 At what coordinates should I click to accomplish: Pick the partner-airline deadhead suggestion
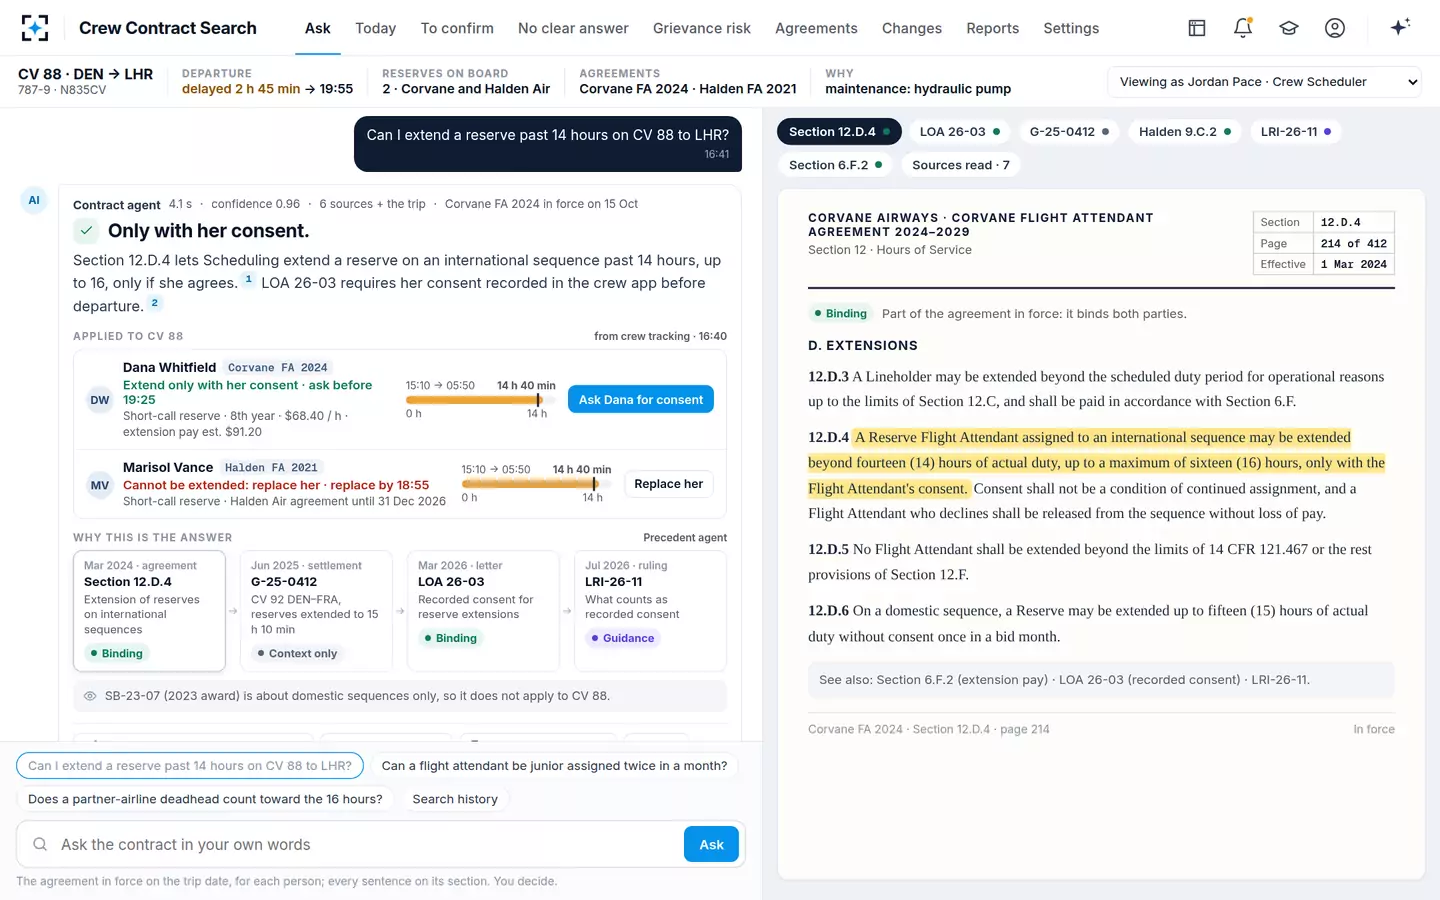[205, 799]
